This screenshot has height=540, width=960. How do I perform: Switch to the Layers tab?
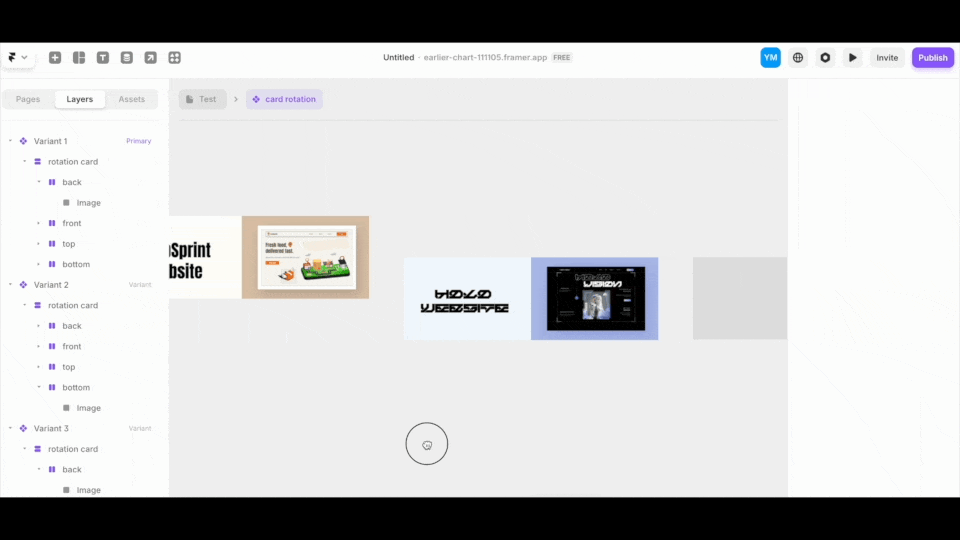pos(80,99)
